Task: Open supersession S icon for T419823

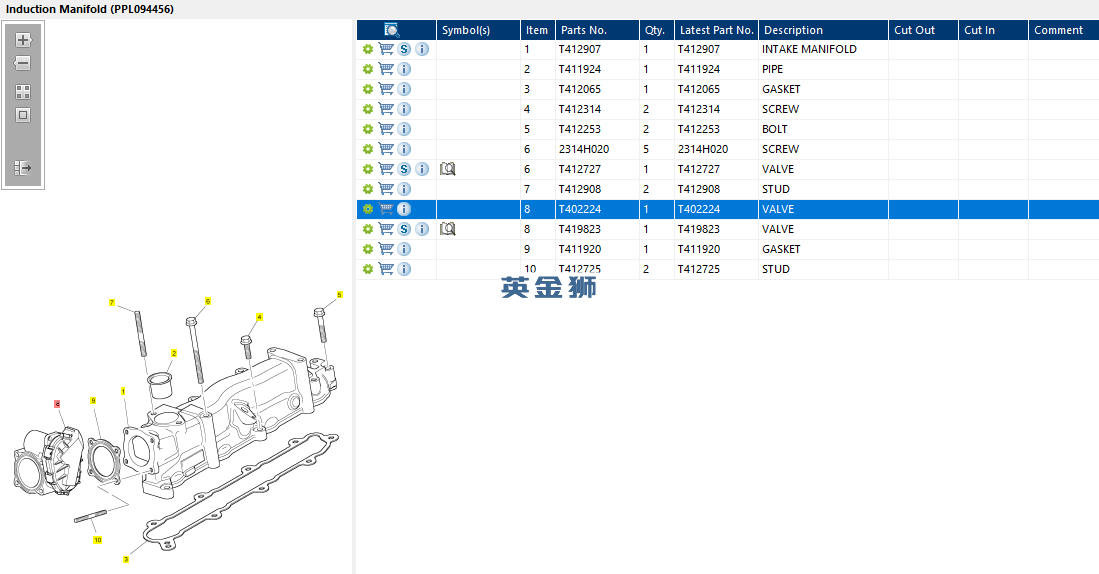Action: tap(404, 229)
